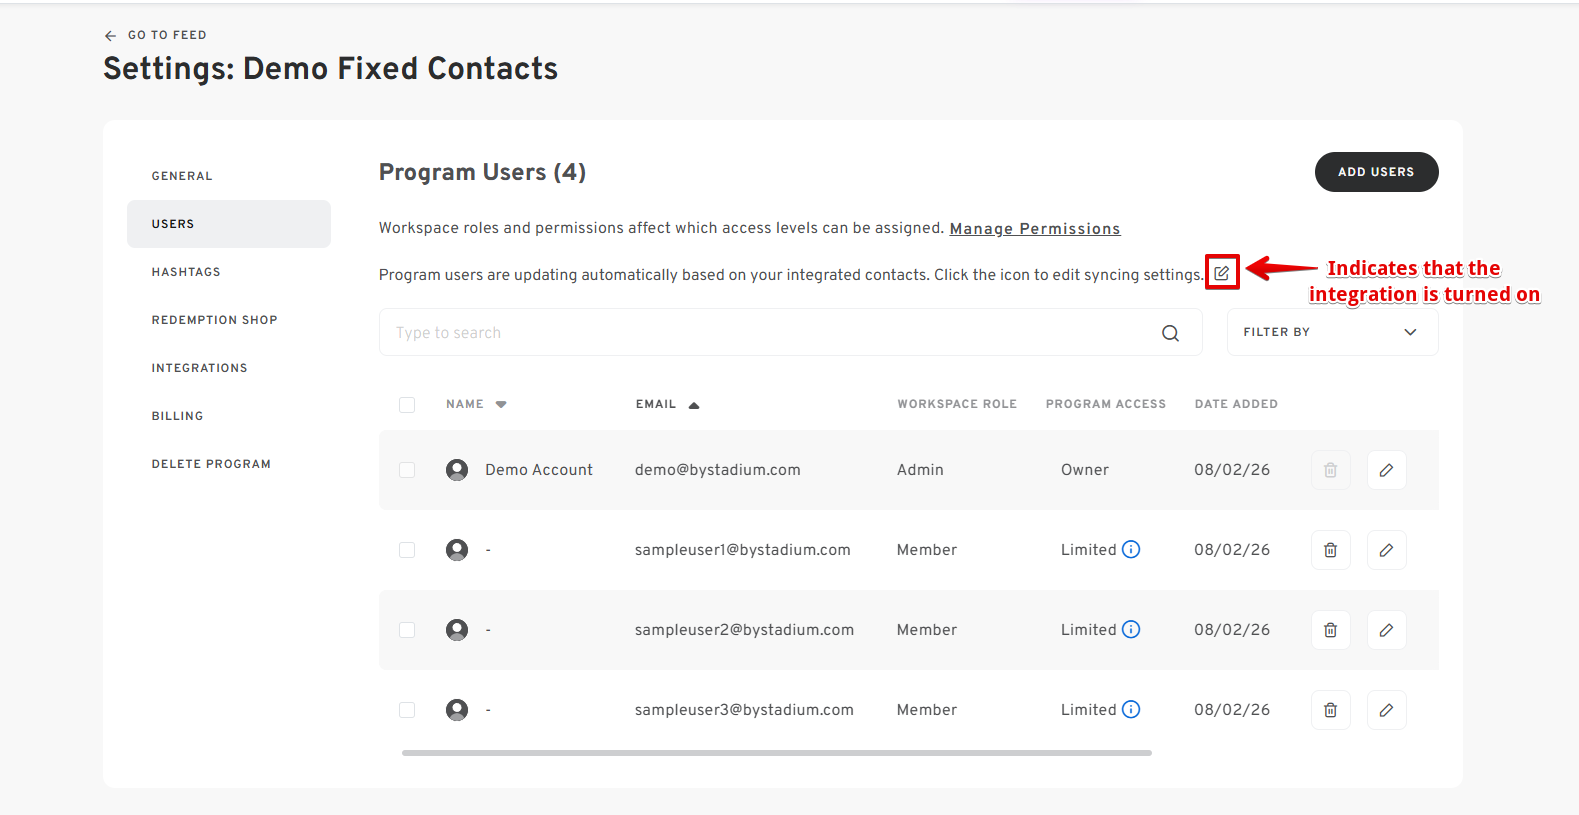Click the back arrow next to Go To Feed
This screenshot has width=1579, height=815.
(110, 35)
